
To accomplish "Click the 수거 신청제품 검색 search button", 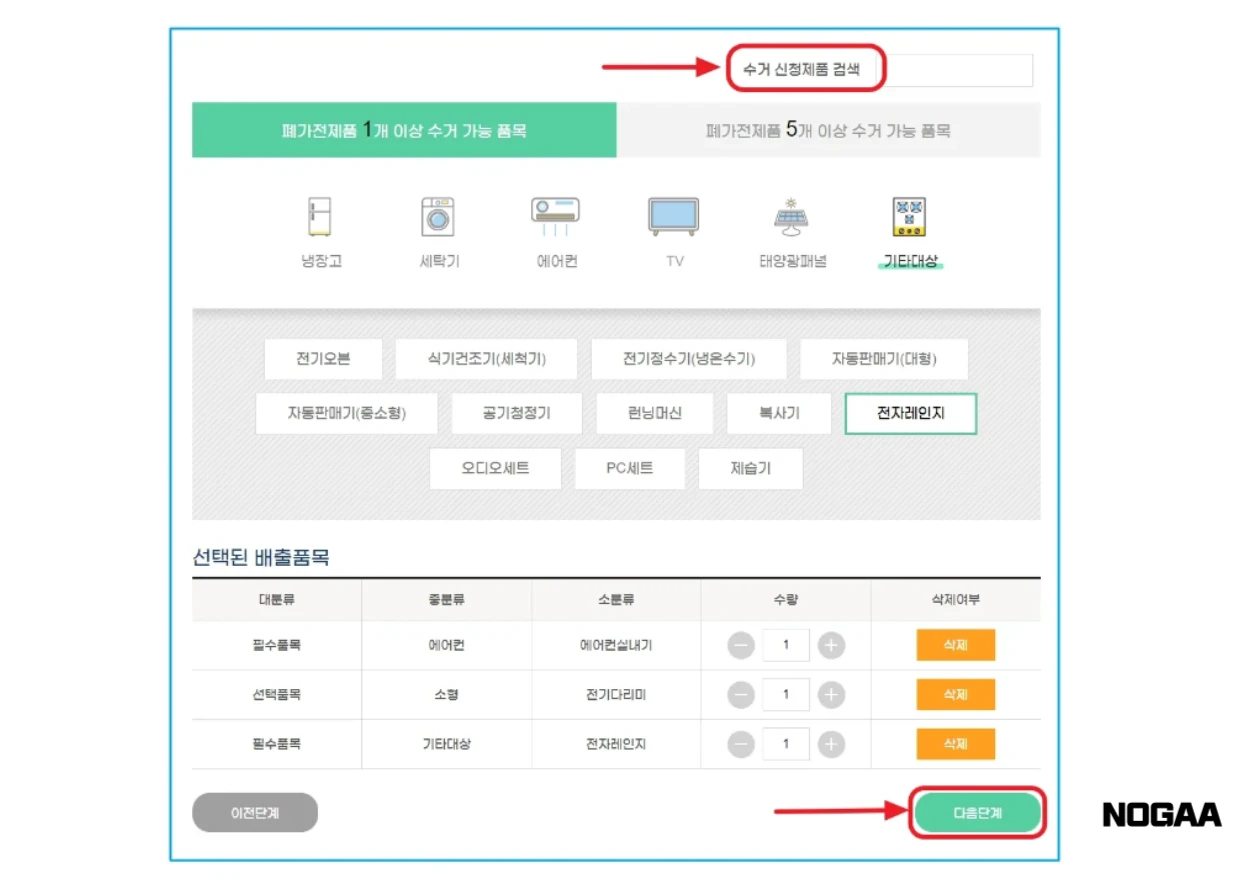I will pos(806,69).
